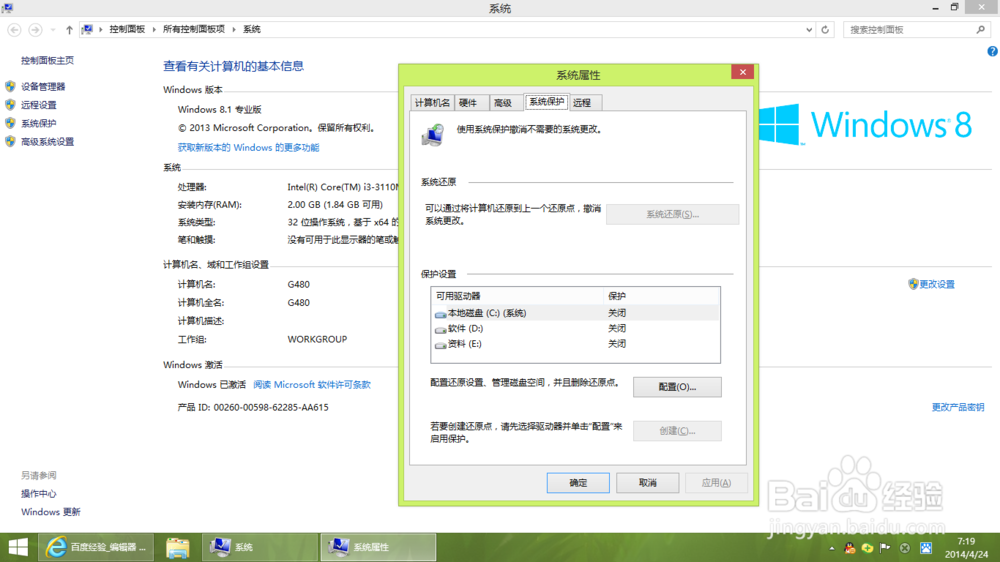Close the 系统属性 dialog
The height and width of the screenshot is (562, 1000).
click(x=742, y=72)
